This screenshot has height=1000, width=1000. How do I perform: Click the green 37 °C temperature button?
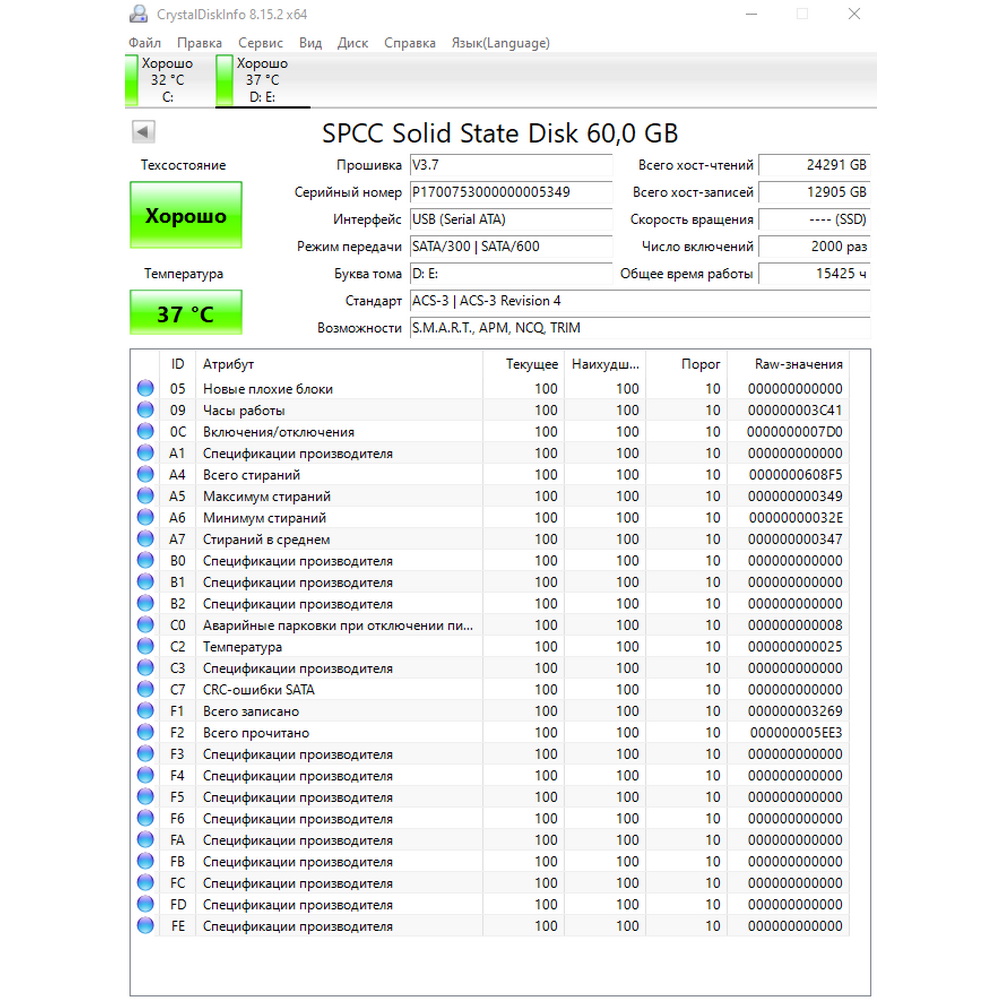[x=186, y=312]
